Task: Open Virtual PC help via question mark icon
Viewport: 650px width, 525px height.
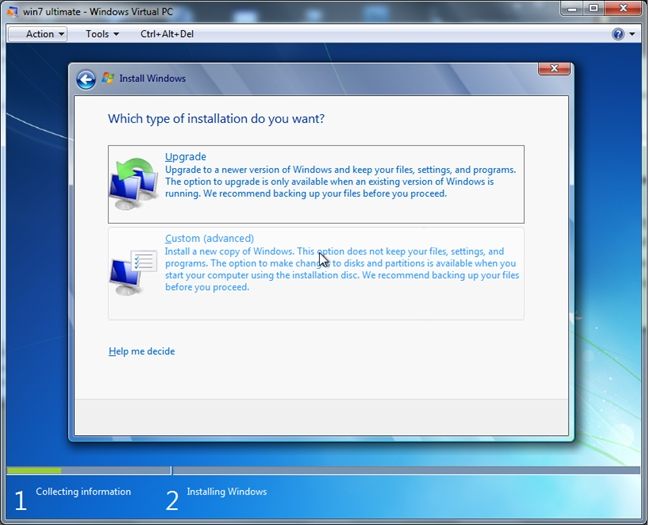Action: point(618,34)
